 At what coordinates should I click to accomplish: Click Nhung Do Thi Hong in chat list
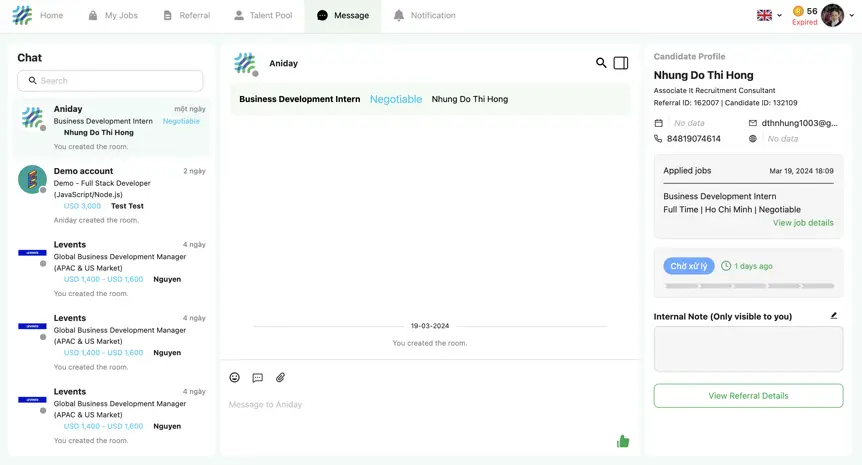(x=98, y=132)
